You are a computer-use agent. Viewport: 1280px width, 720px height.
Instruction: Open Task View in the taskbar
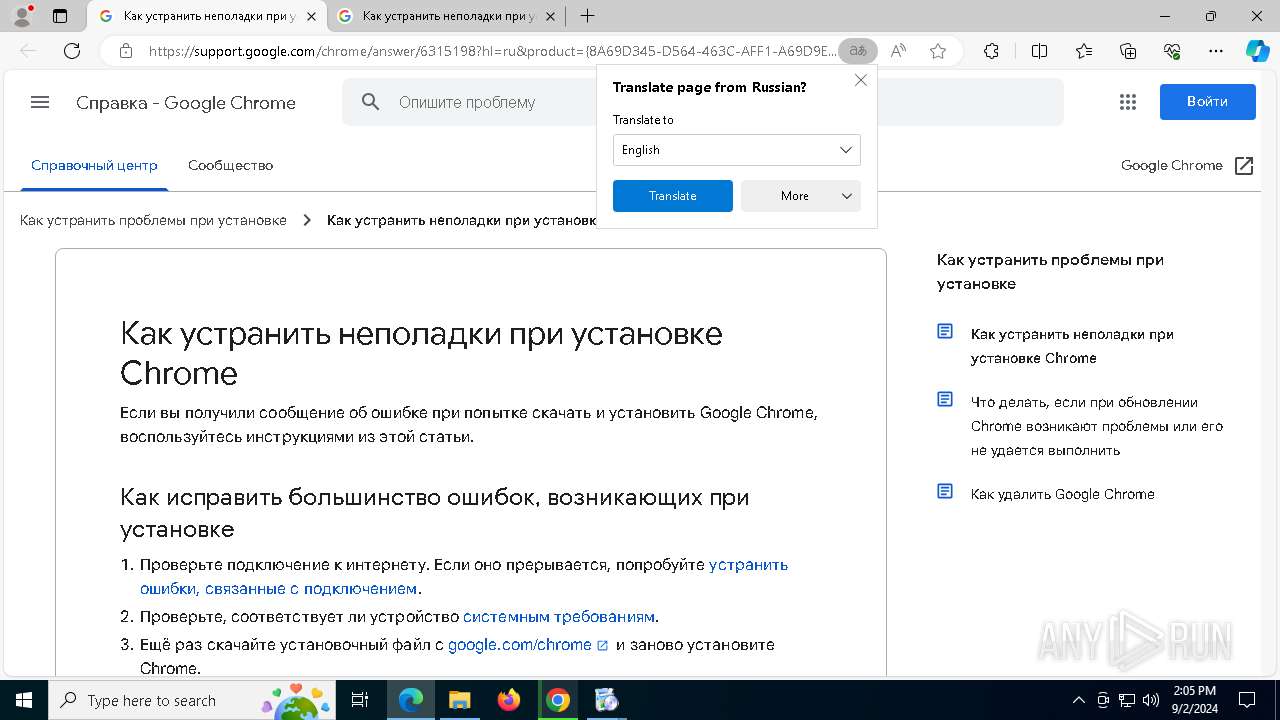click(x=361, y=700)
